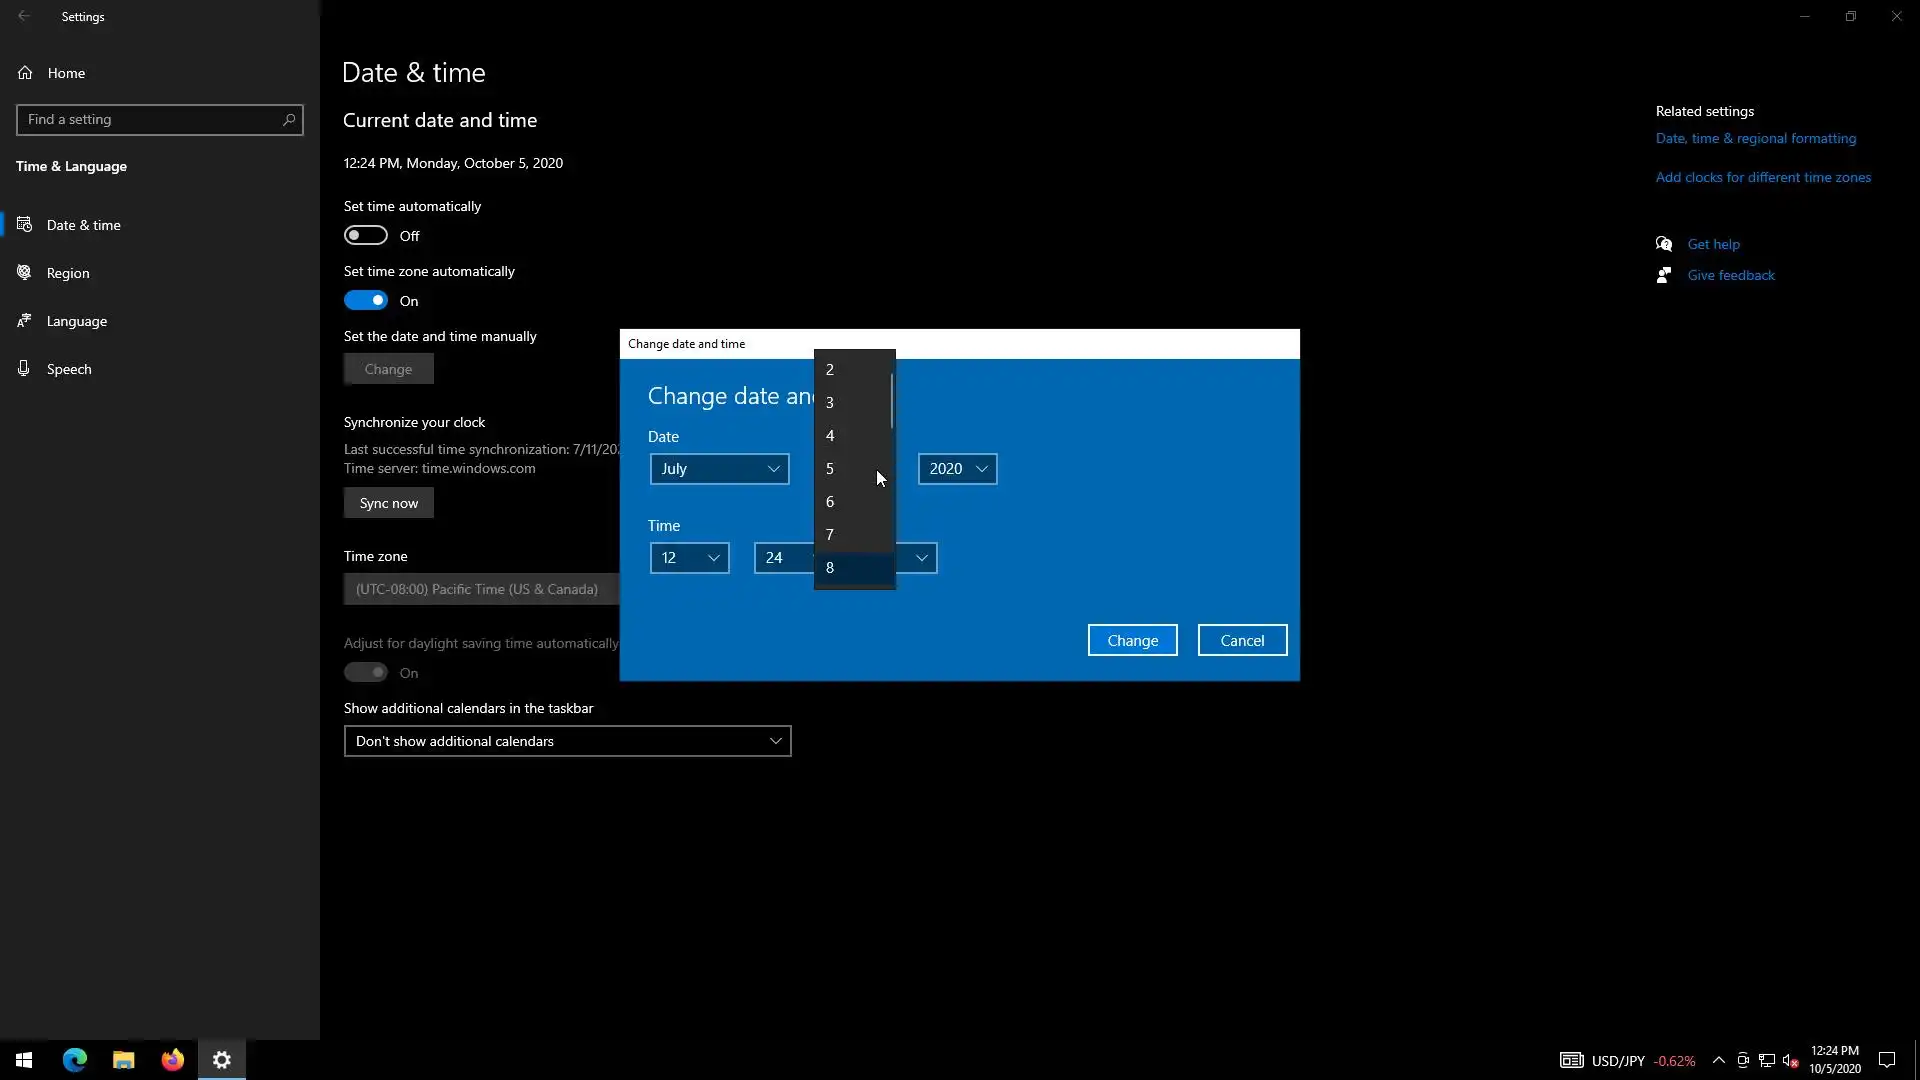Toggle Adjust for daylight saving time switch
The image size is (1920, 1080).
click(x=366, y=673)
